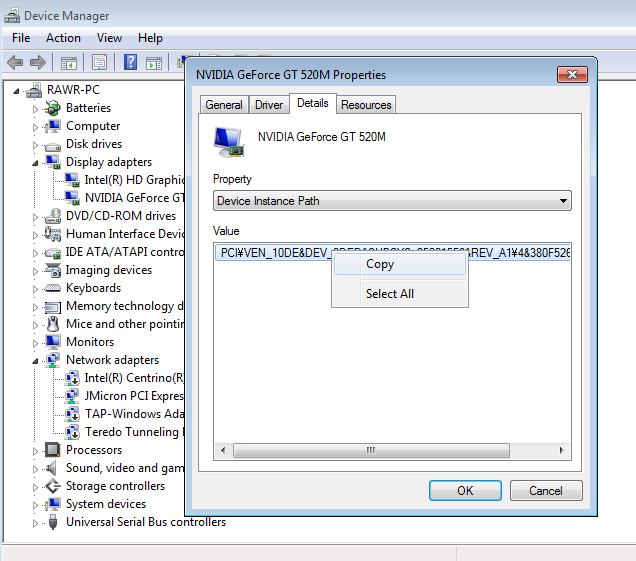Image resolution: width=636 pixels, height=561 pixels.
Task: Select the System devices icon
Action: pos(53,504)
